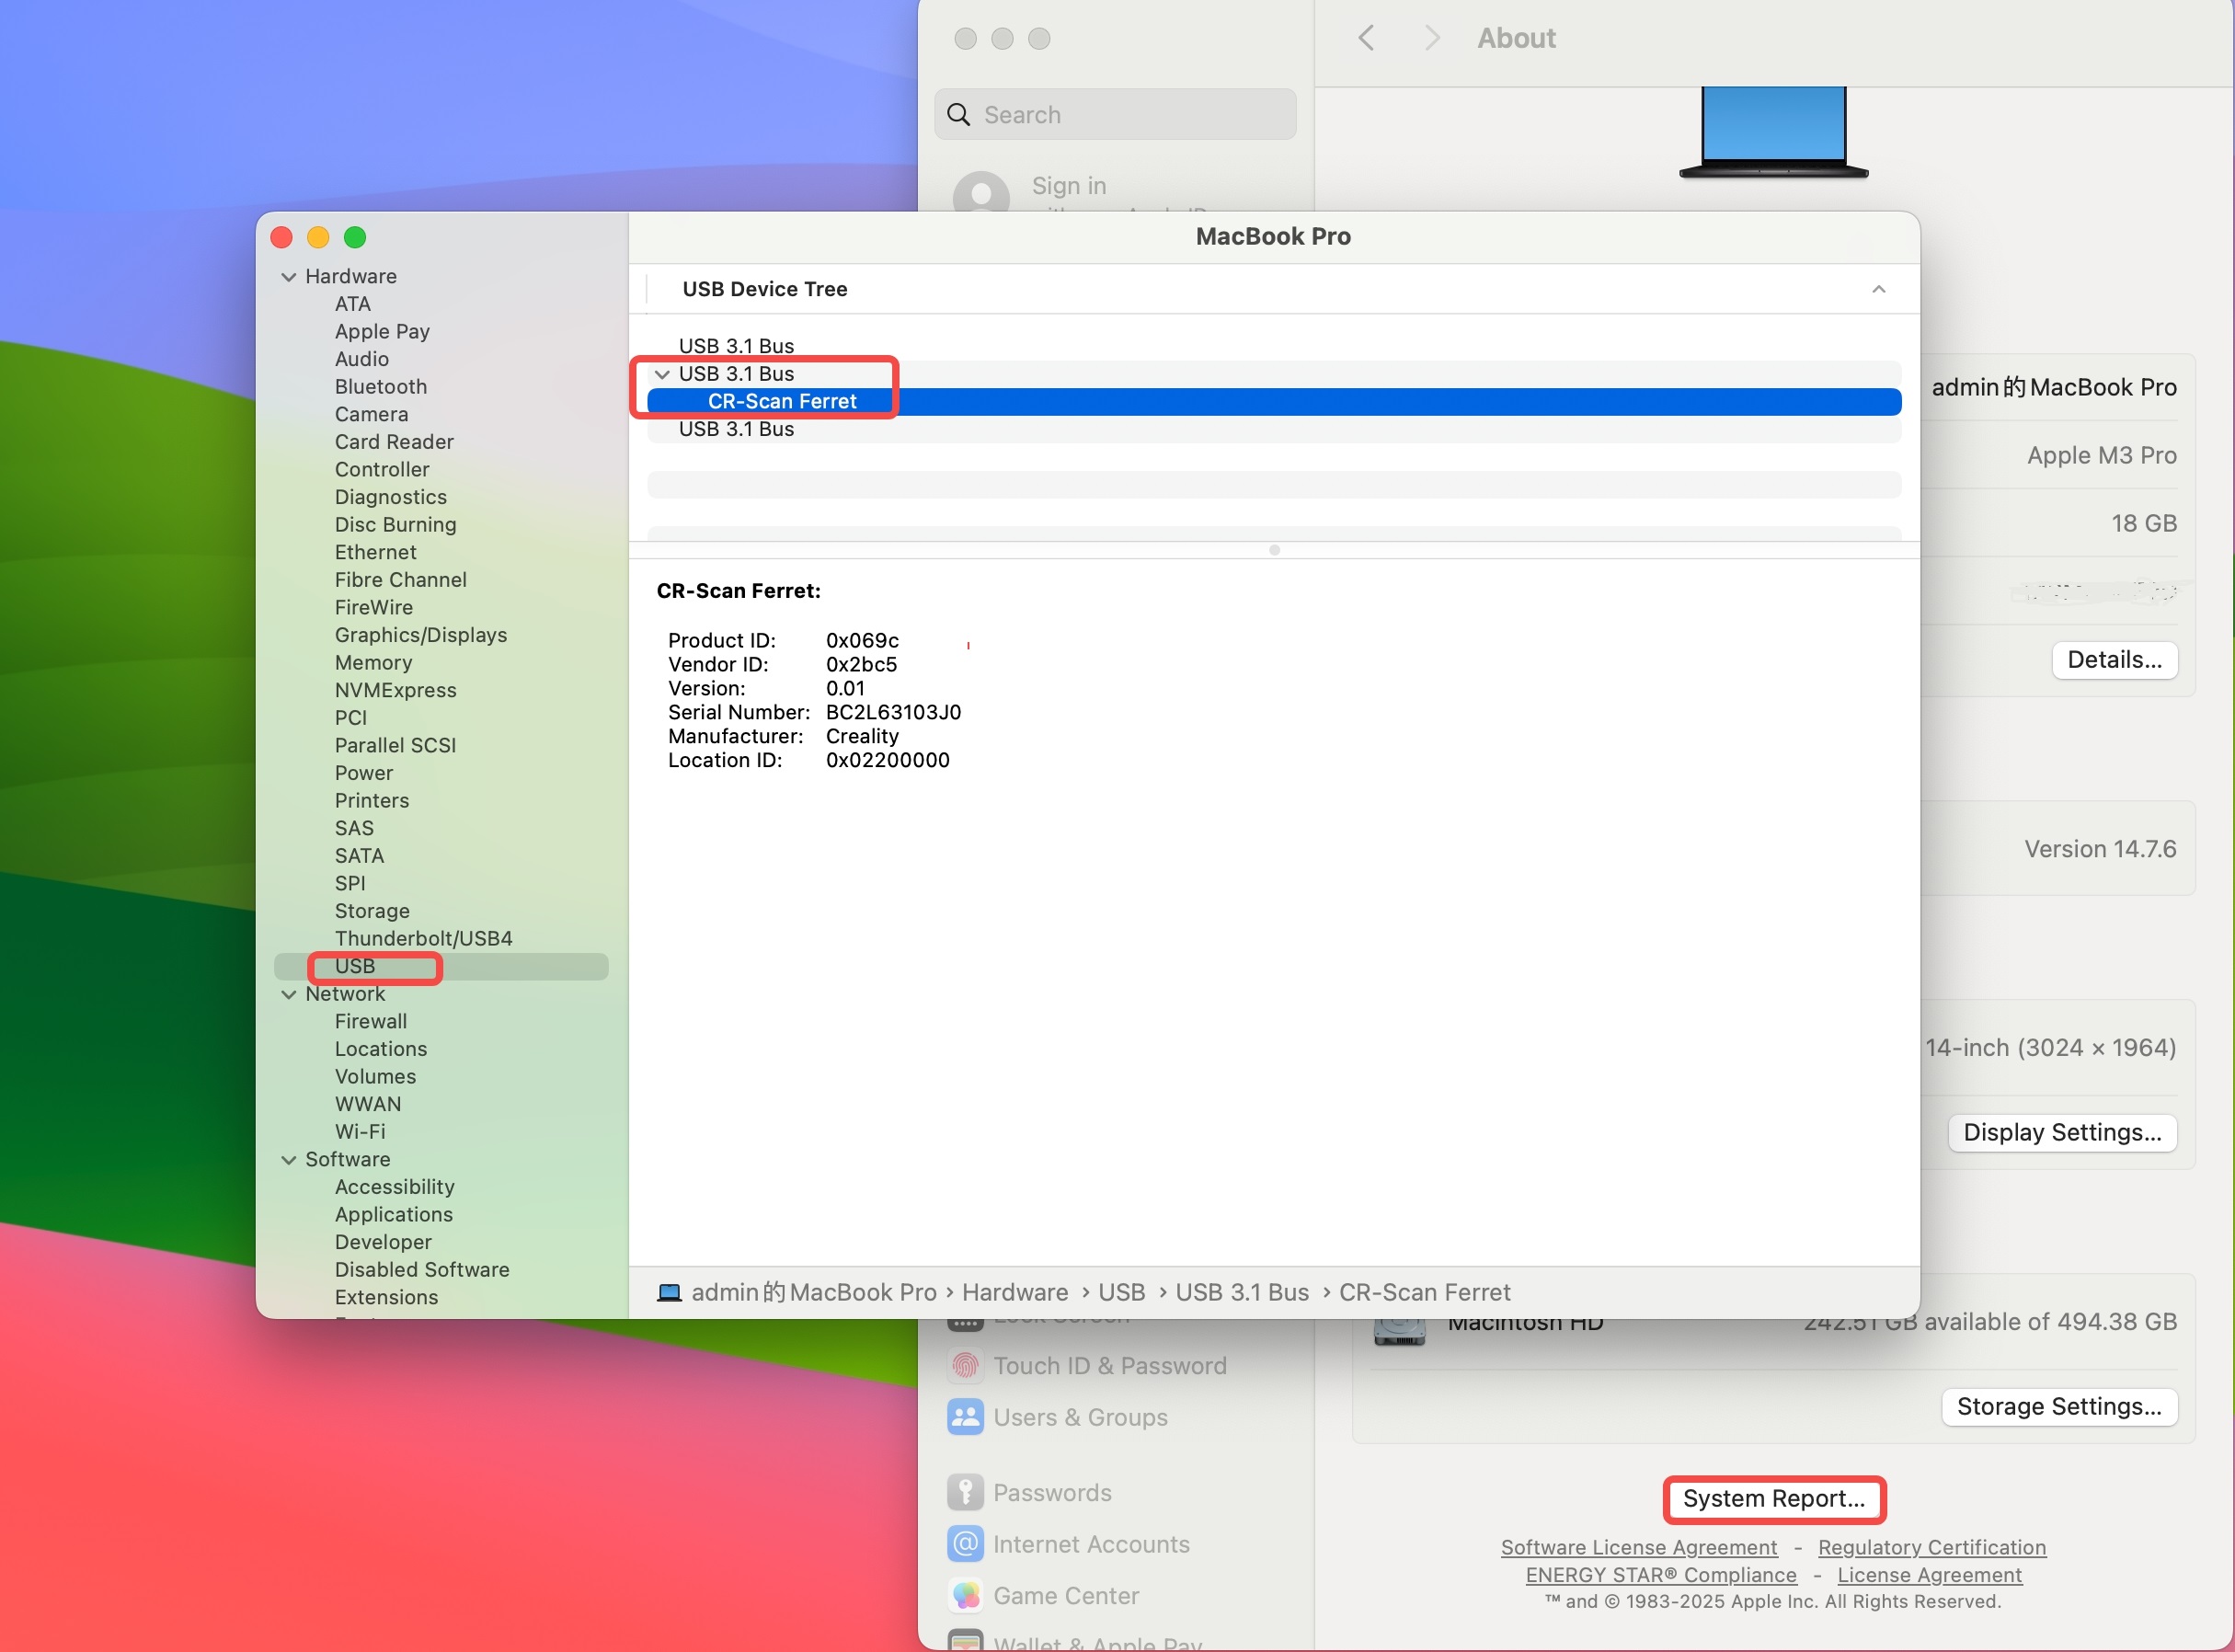Open the Users & Groups icon

click(965, 1417)
